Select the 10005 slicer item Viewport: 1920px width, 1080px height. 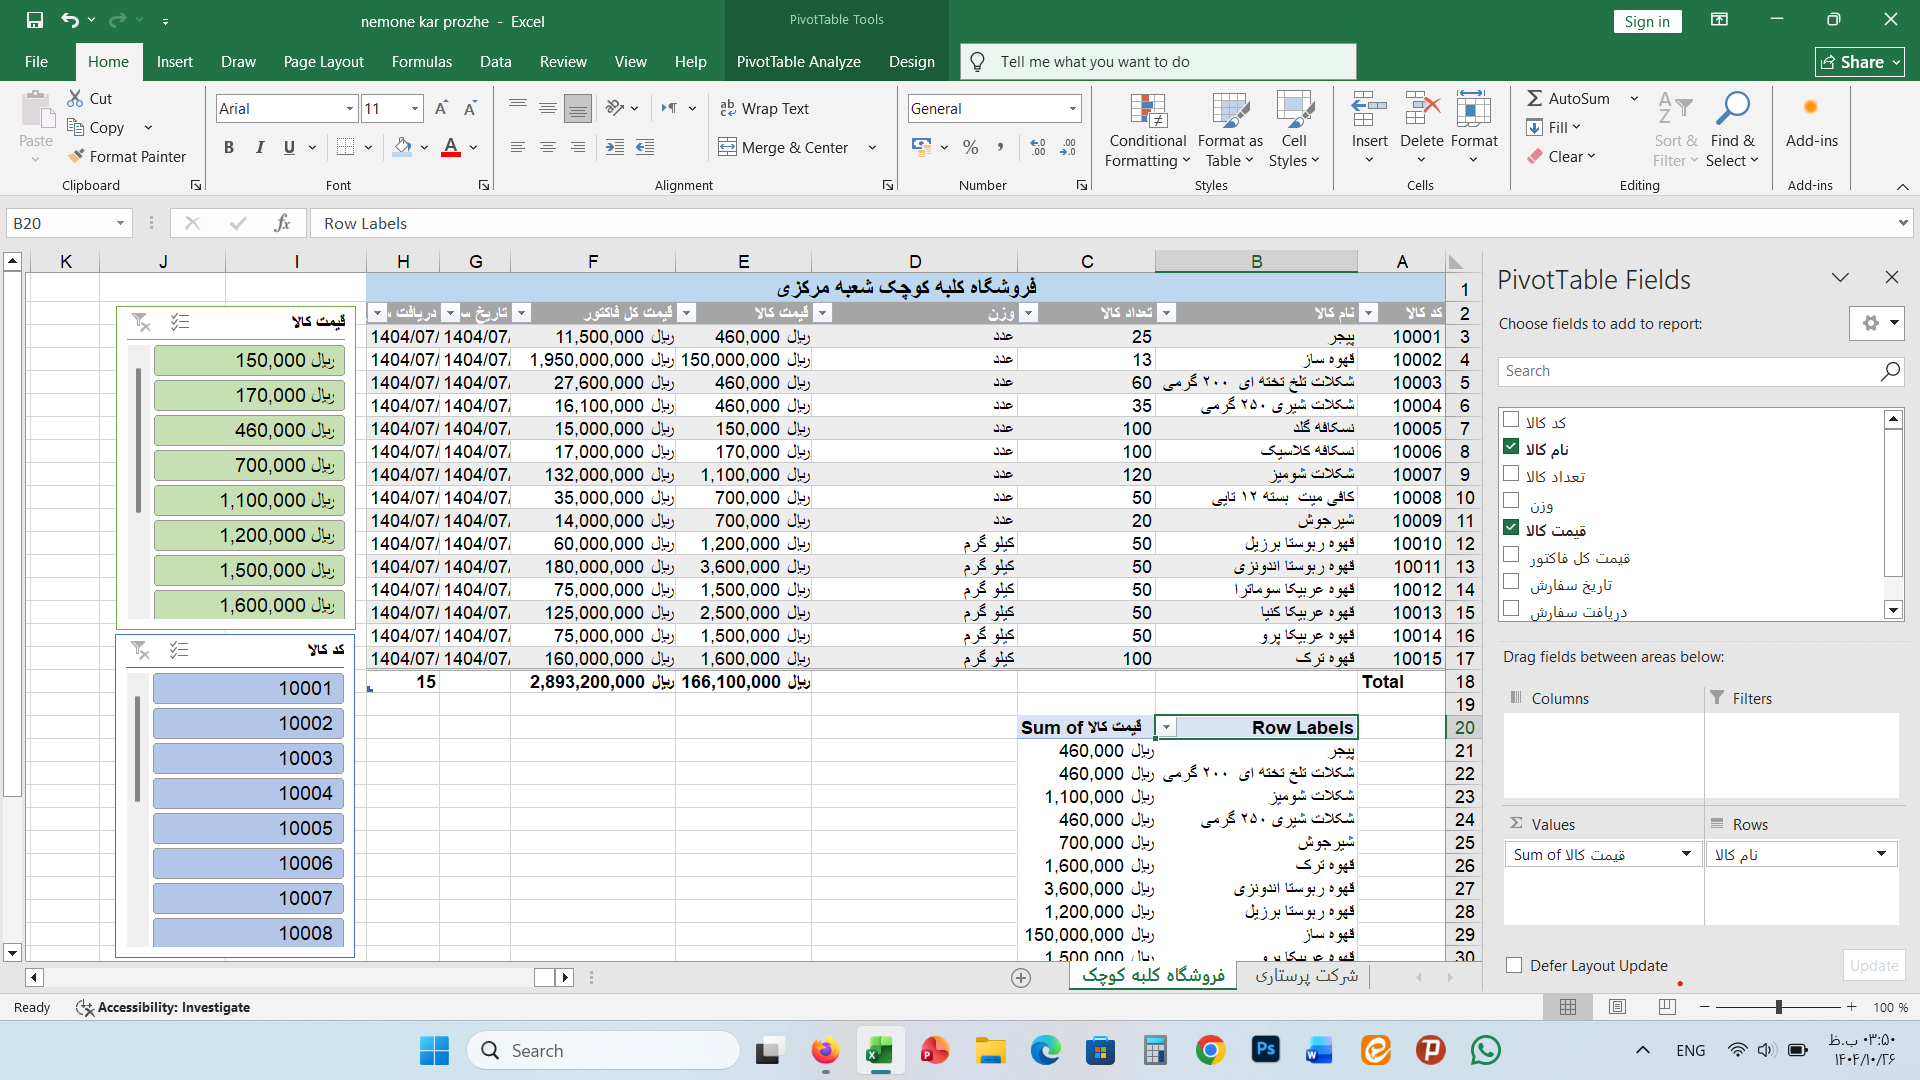[249, 828]
